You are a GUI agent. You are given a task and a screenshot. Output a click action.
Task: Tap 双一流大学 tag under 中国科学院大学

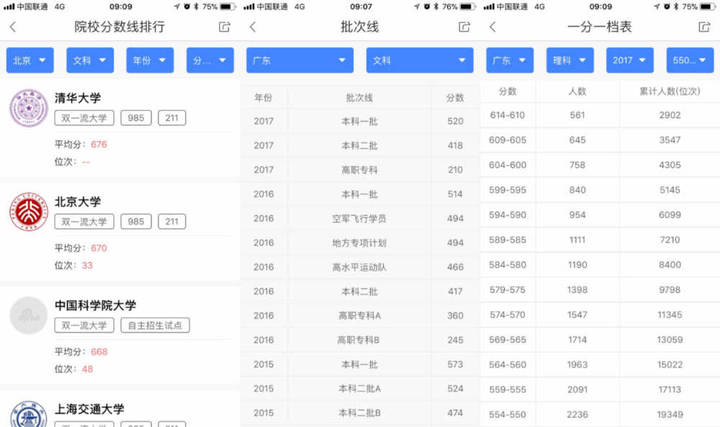point(84,326)
